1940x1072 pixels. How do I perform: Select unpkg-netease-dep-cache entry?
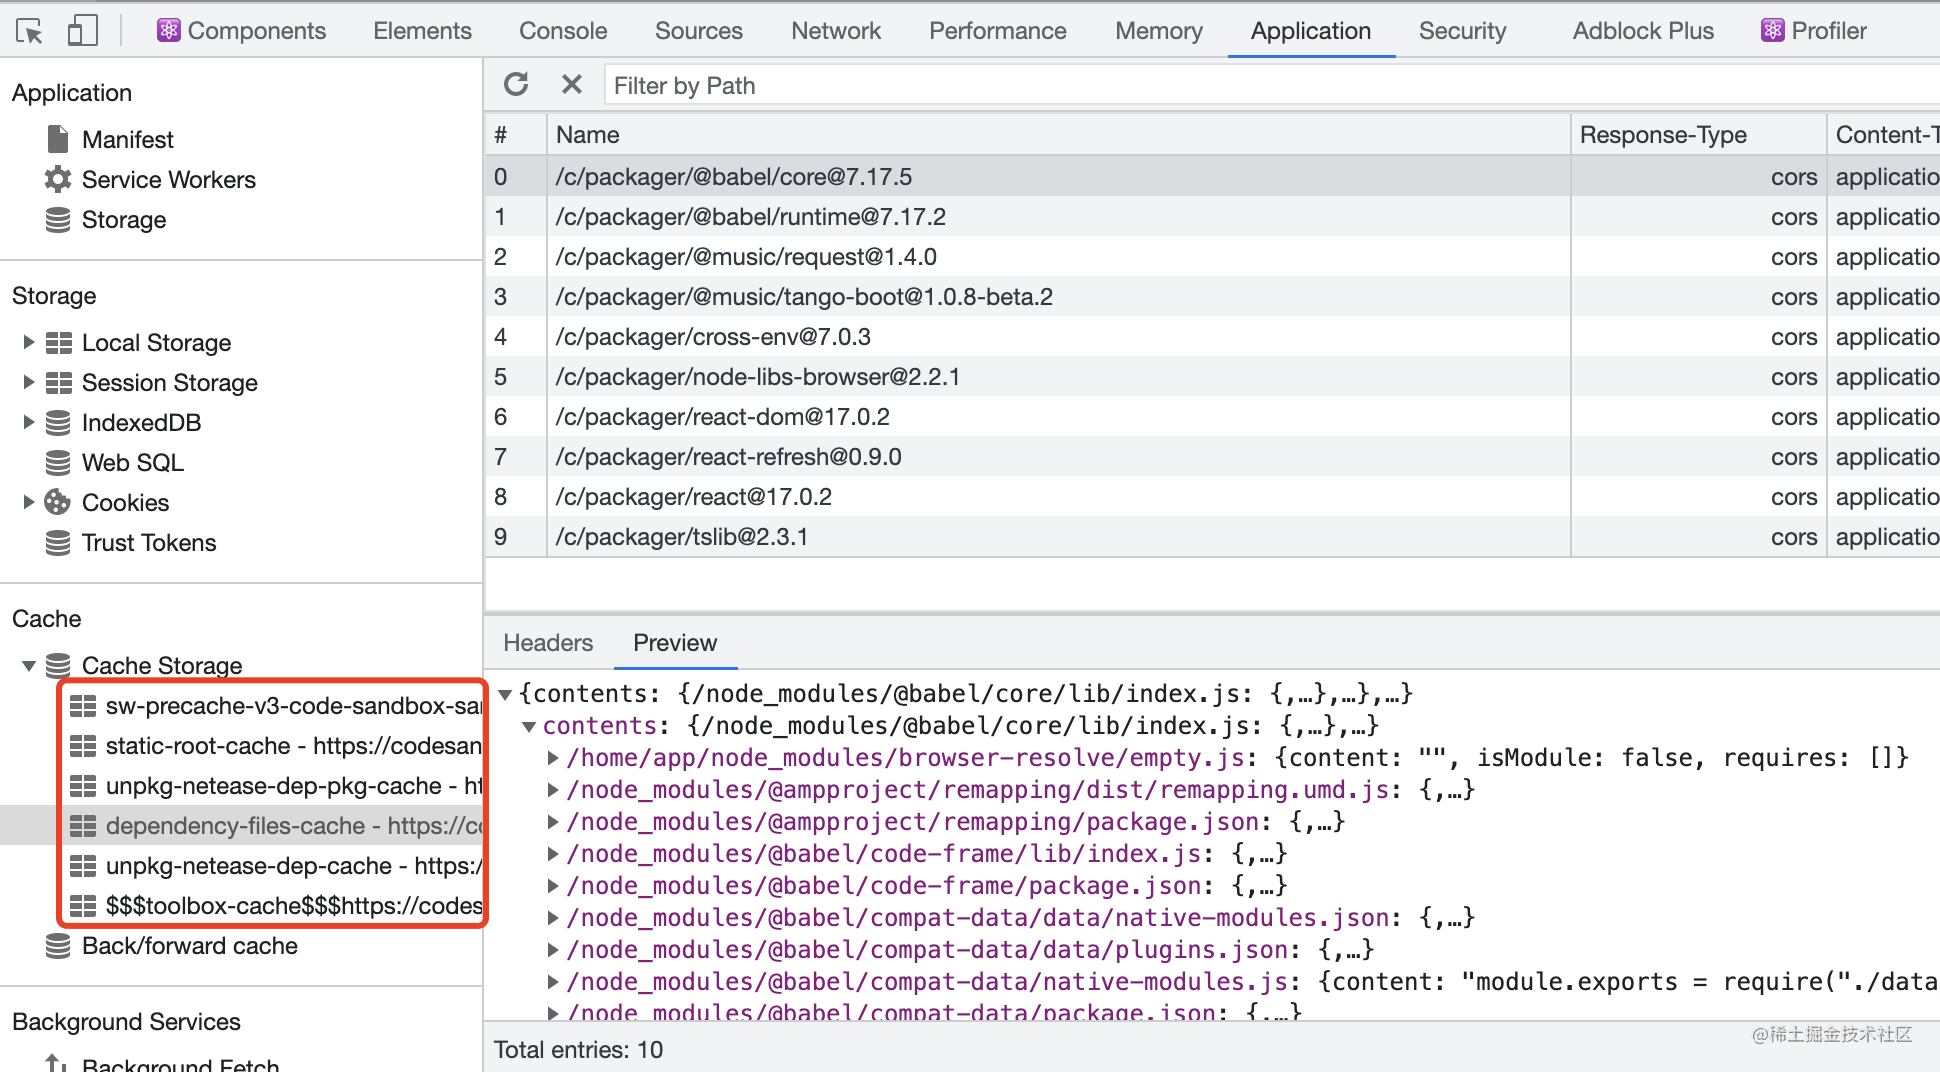tap(276, 866)
